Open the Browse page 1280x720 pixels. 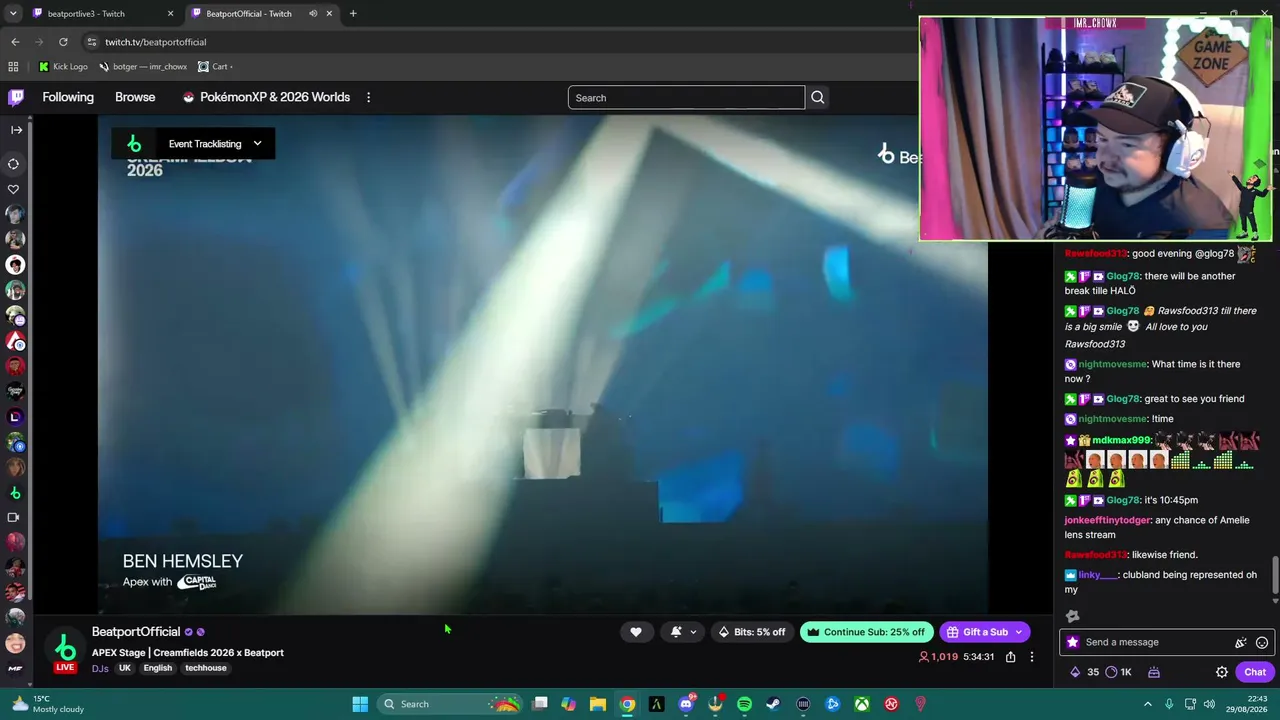click(x=135, y=97)
